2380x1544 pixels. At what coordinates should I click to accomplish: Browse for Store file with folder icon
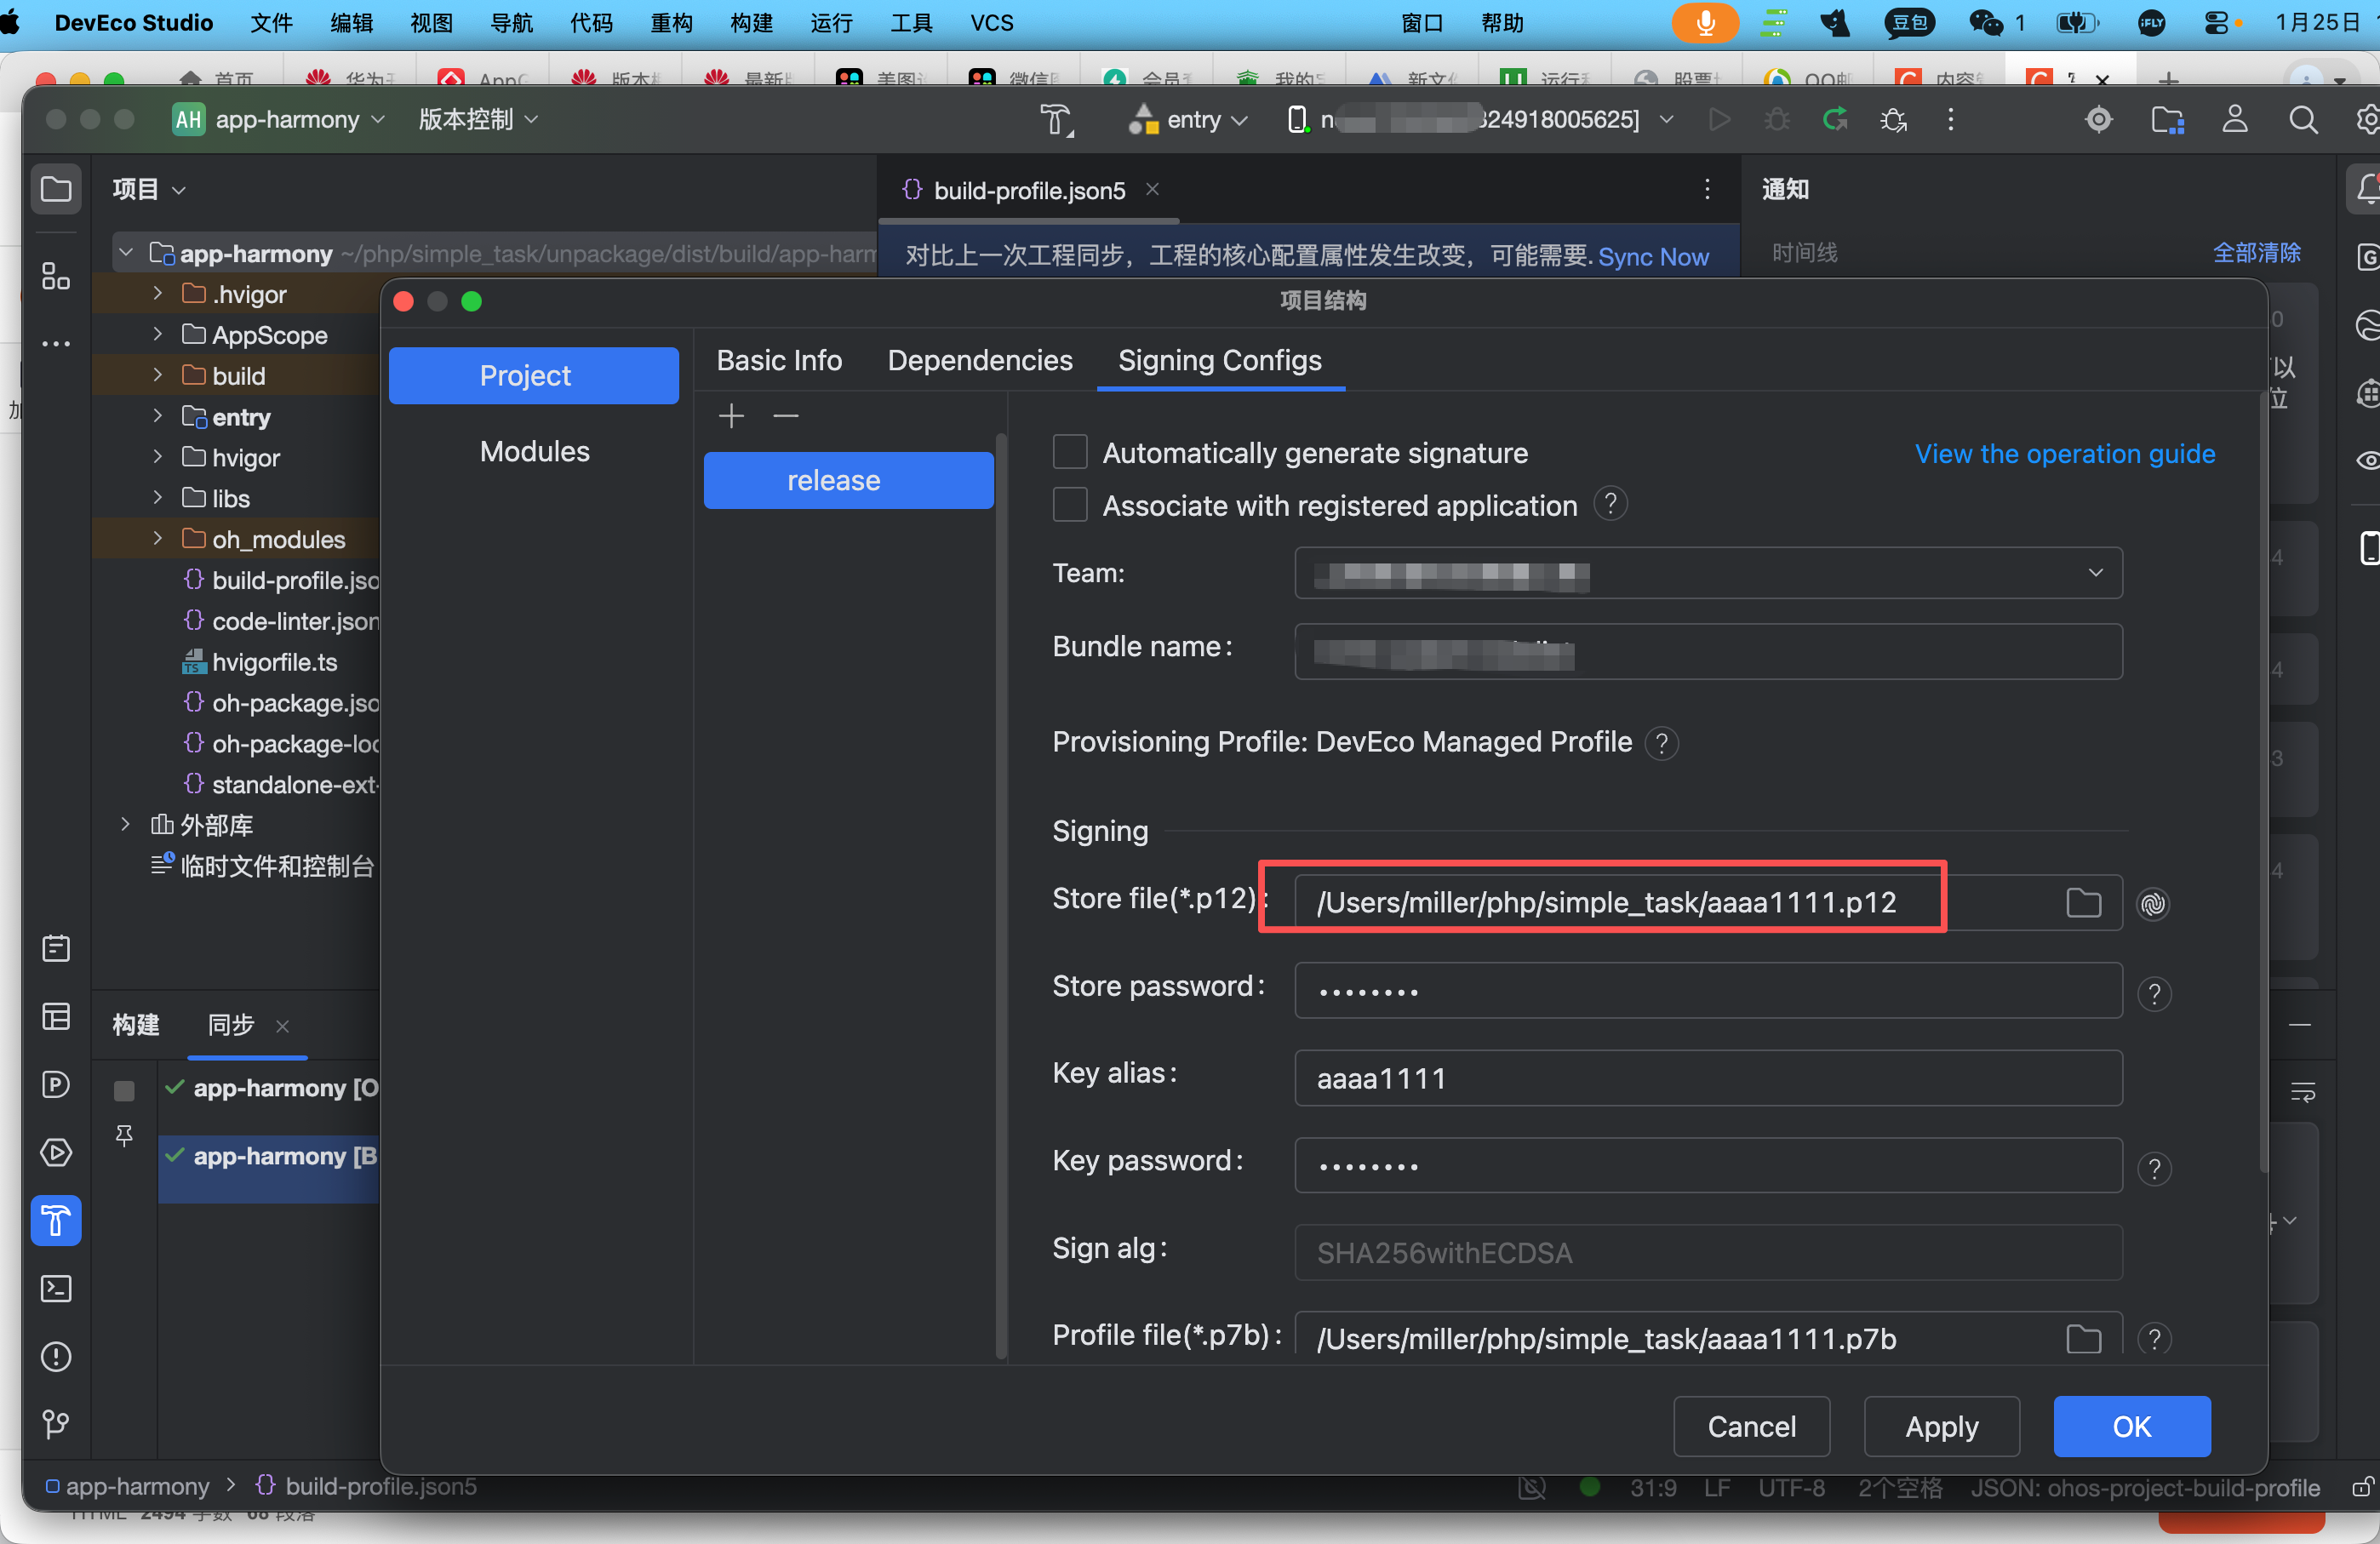(x=2083, y=903)
